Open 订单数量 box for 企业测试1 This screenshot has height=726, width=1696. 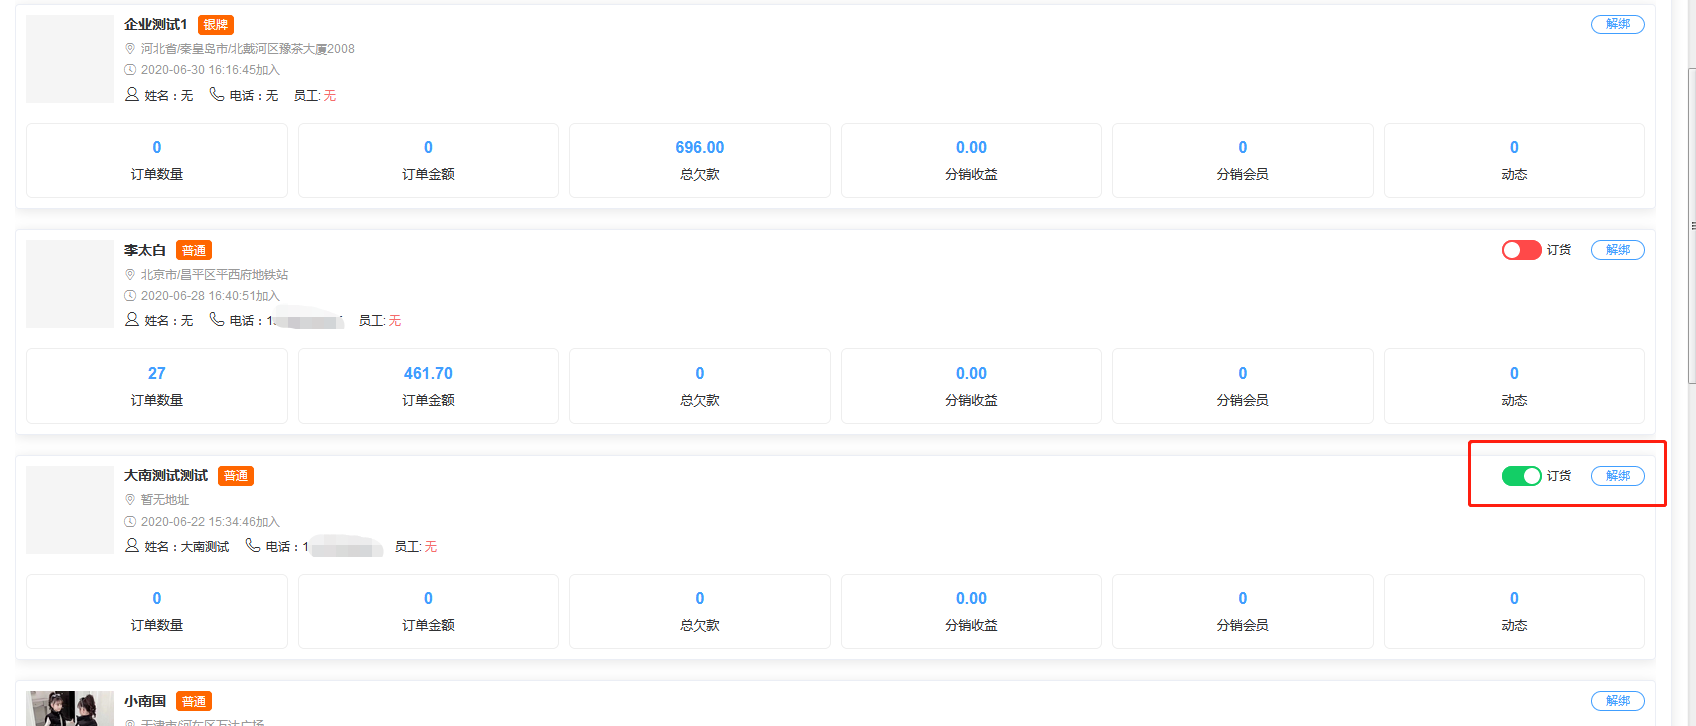tap(157, 160)
